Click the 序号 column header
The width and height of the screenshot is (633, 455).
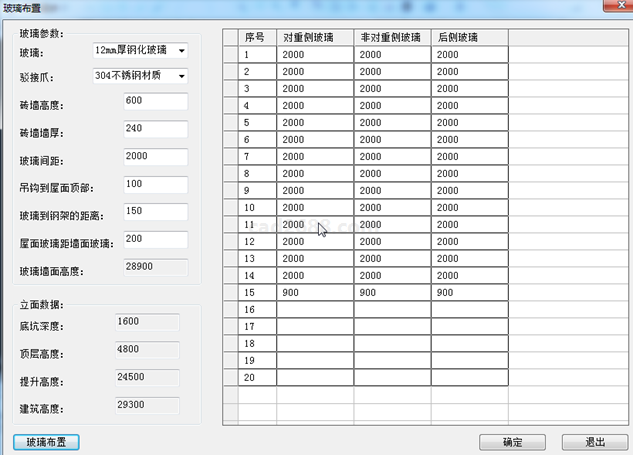pos(258,37)
